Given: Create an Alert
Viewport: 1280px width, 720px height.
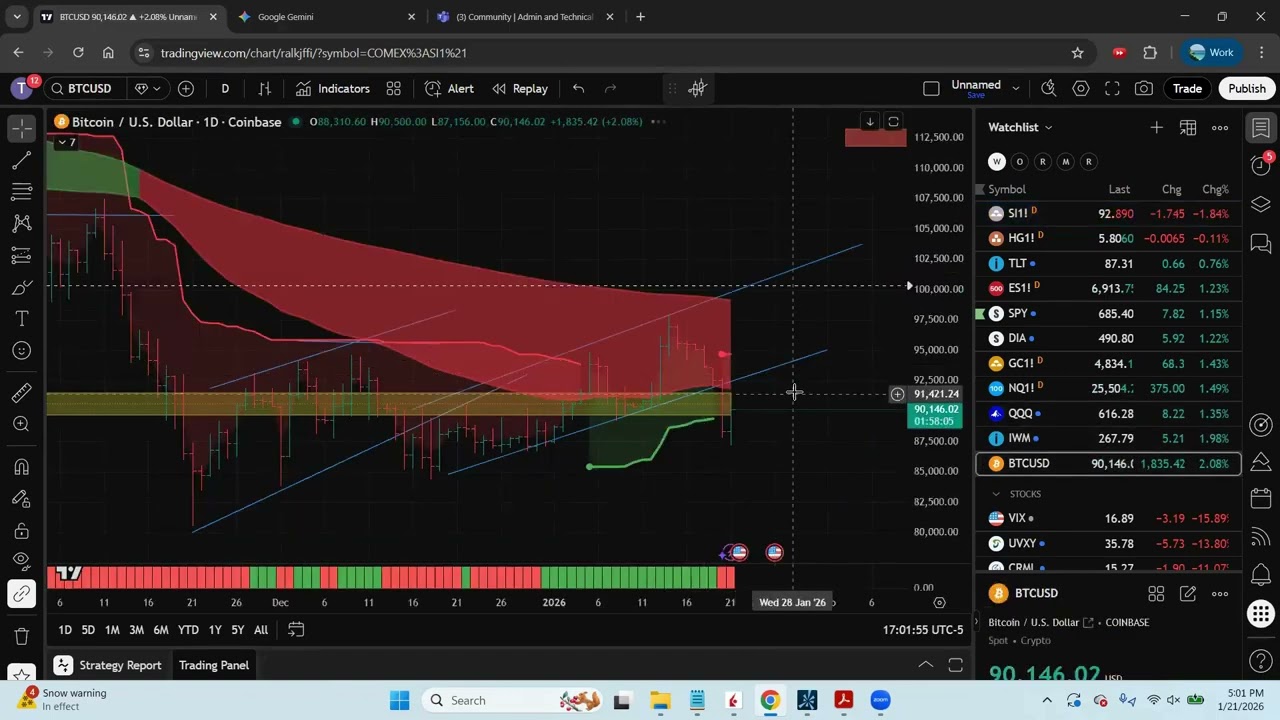Looking at the screenshot, I should (449, 89).
